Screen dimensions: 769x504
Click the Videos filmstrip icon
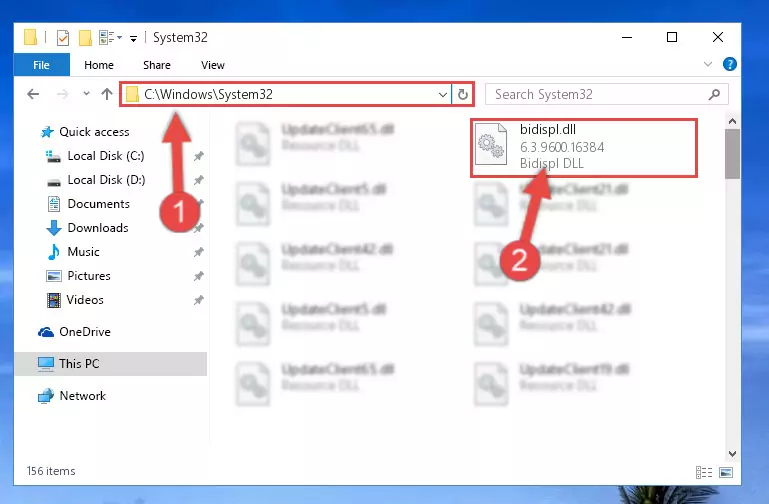click(x=53, y=300)
